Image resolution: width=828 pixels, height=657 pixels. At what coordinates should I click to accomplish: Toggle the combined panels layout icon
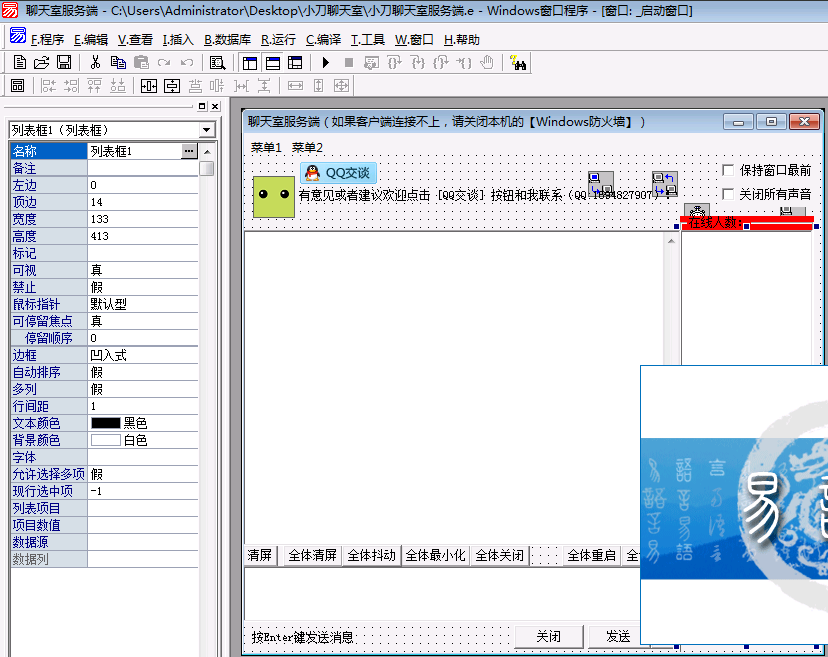pyautogui.click(x=295, y=63)
